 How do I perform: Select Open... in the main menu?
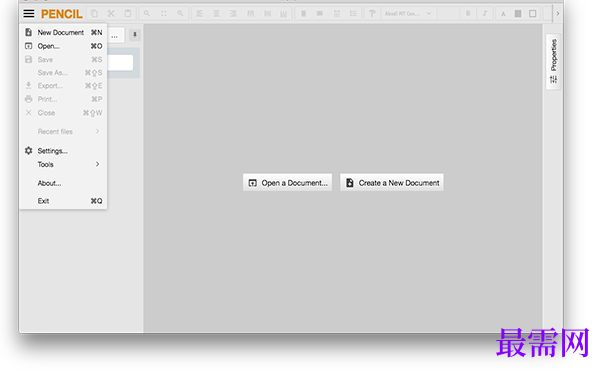coord(63,46)
